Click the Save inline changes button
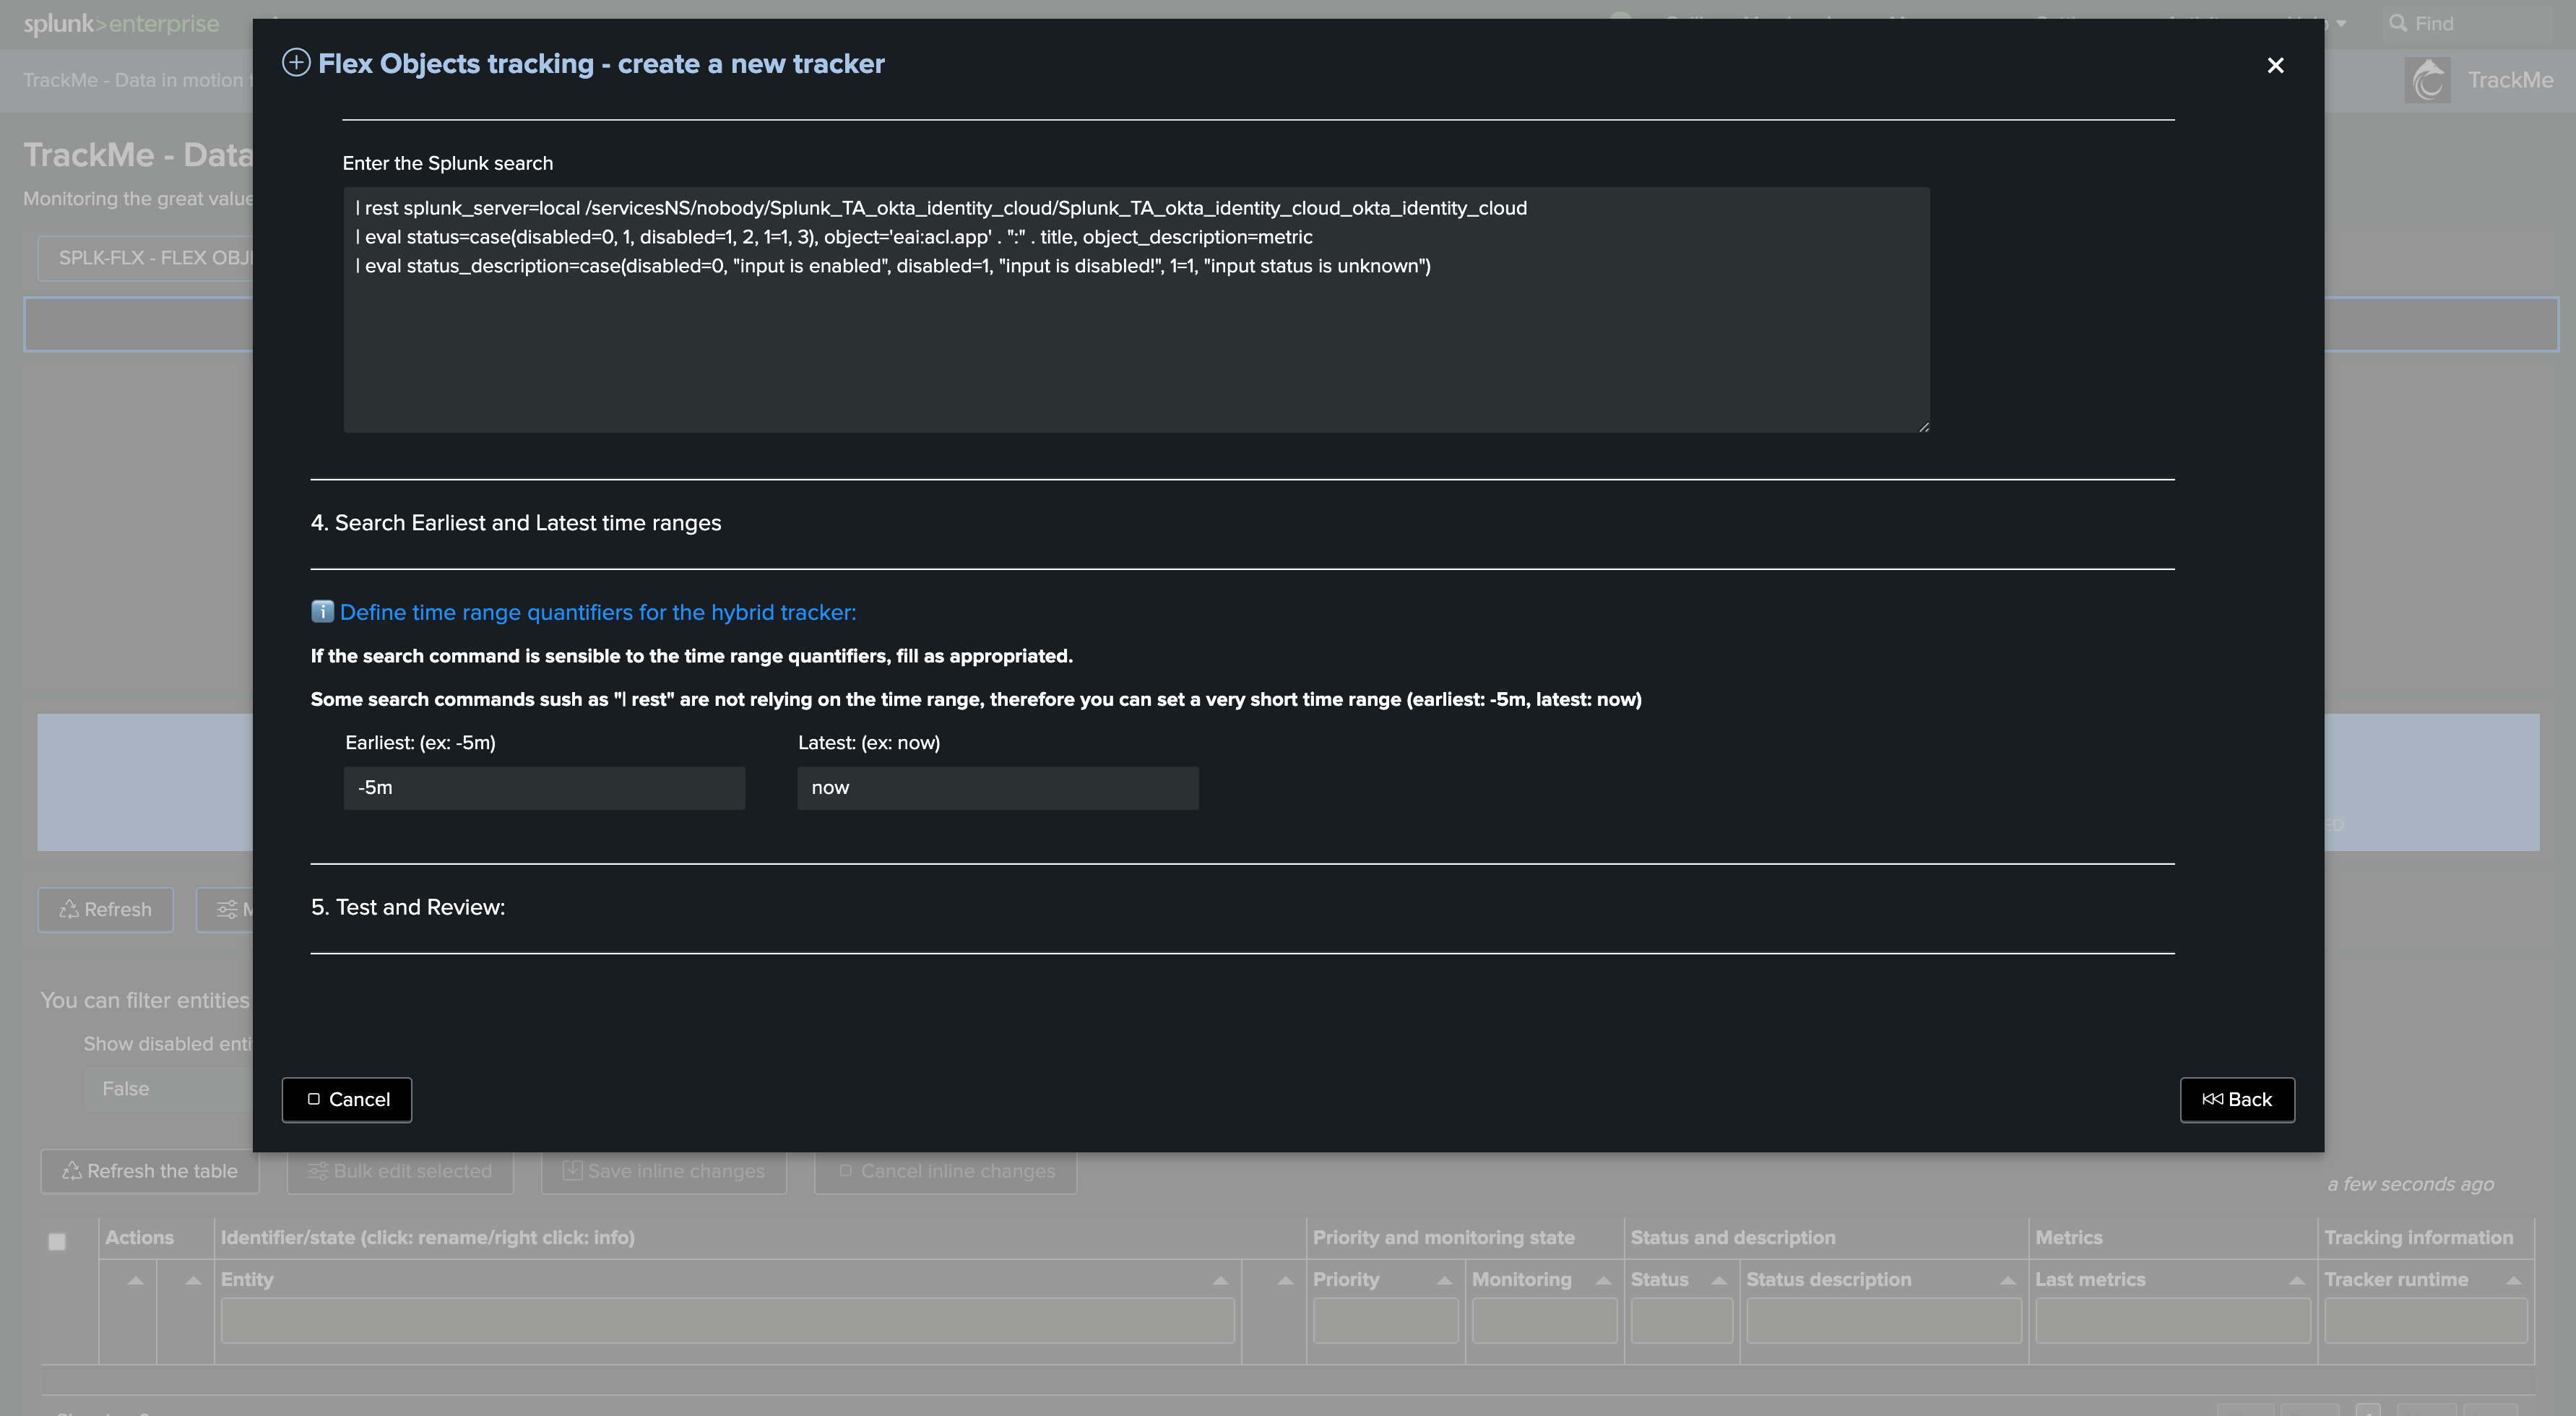Image resolution: width=2576 pixels, height=1416 pixels. coord(664,1171)
